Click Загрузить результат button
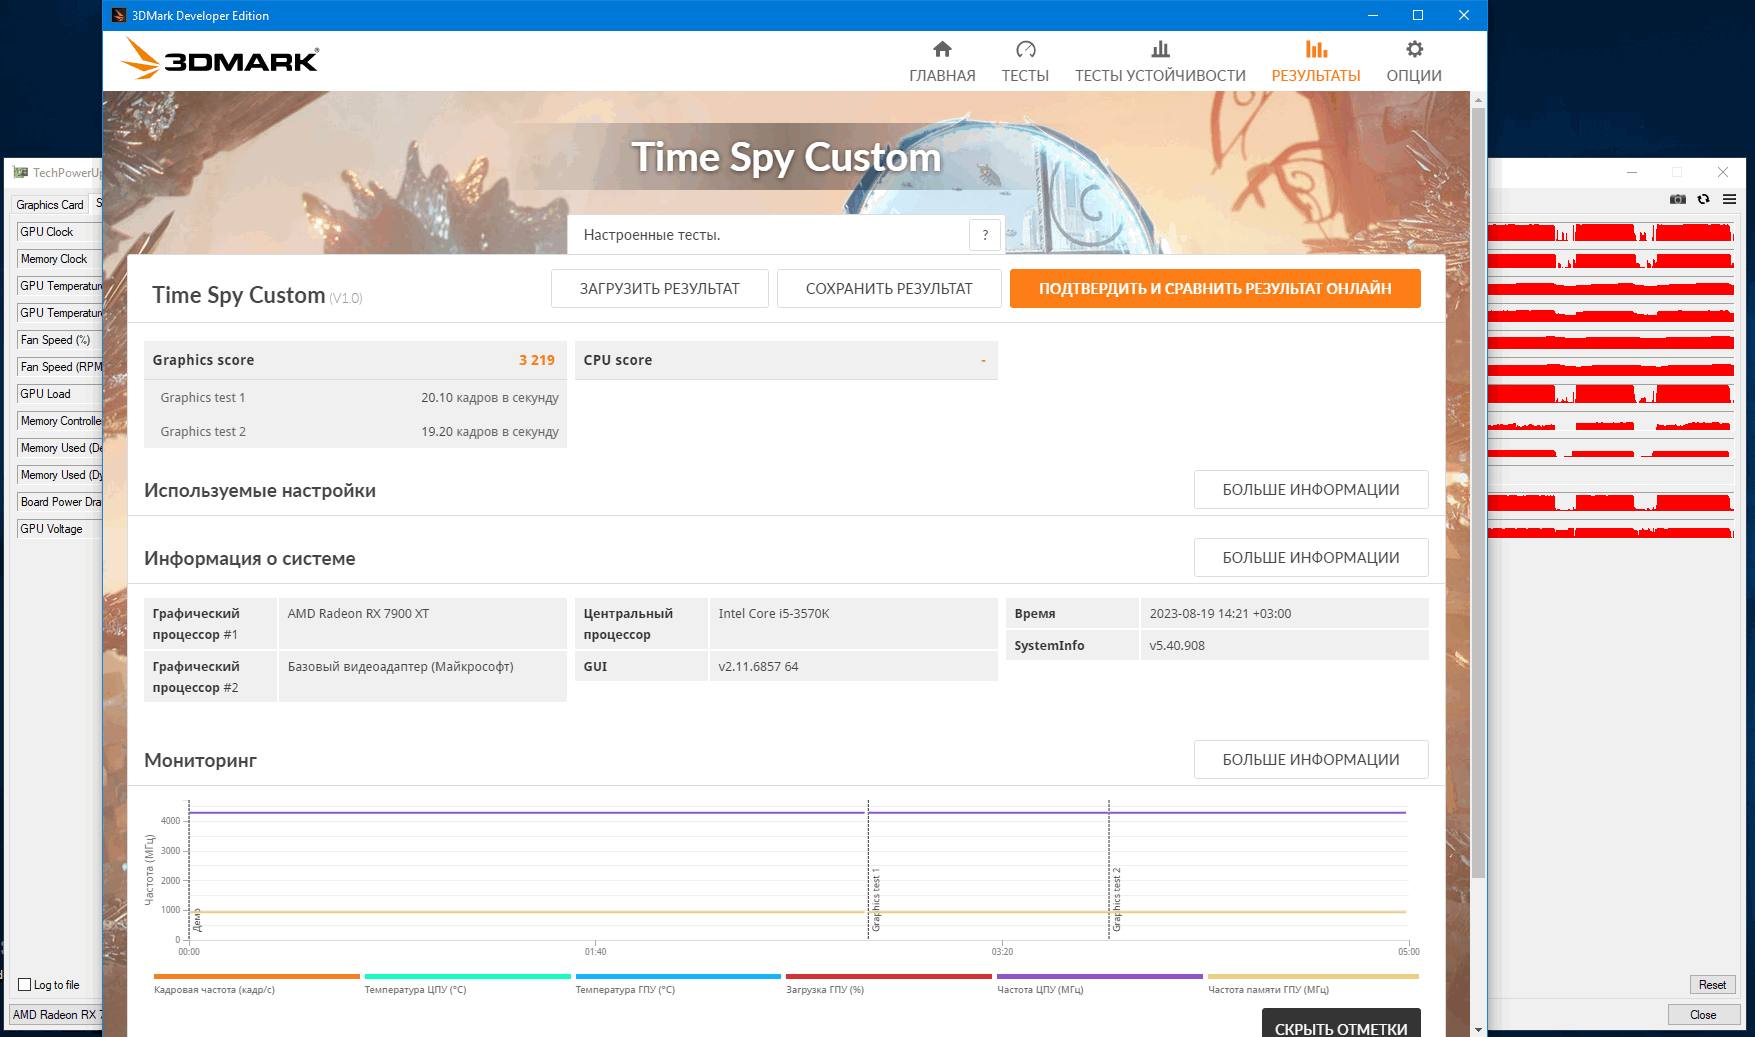This screenshot has height=1037, width=1755. pyautogui.click(x=660, y=289)
